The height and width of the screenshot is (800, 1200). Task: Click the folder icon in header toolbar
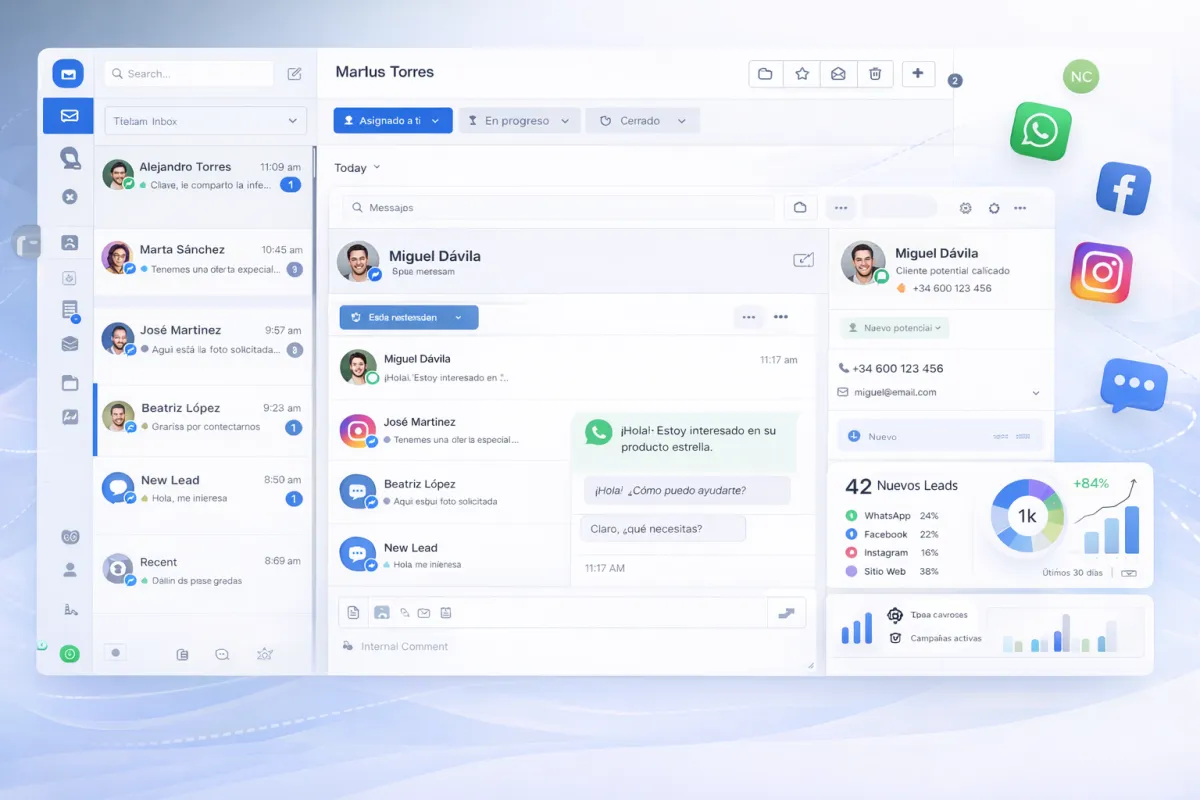pos(765,73)
